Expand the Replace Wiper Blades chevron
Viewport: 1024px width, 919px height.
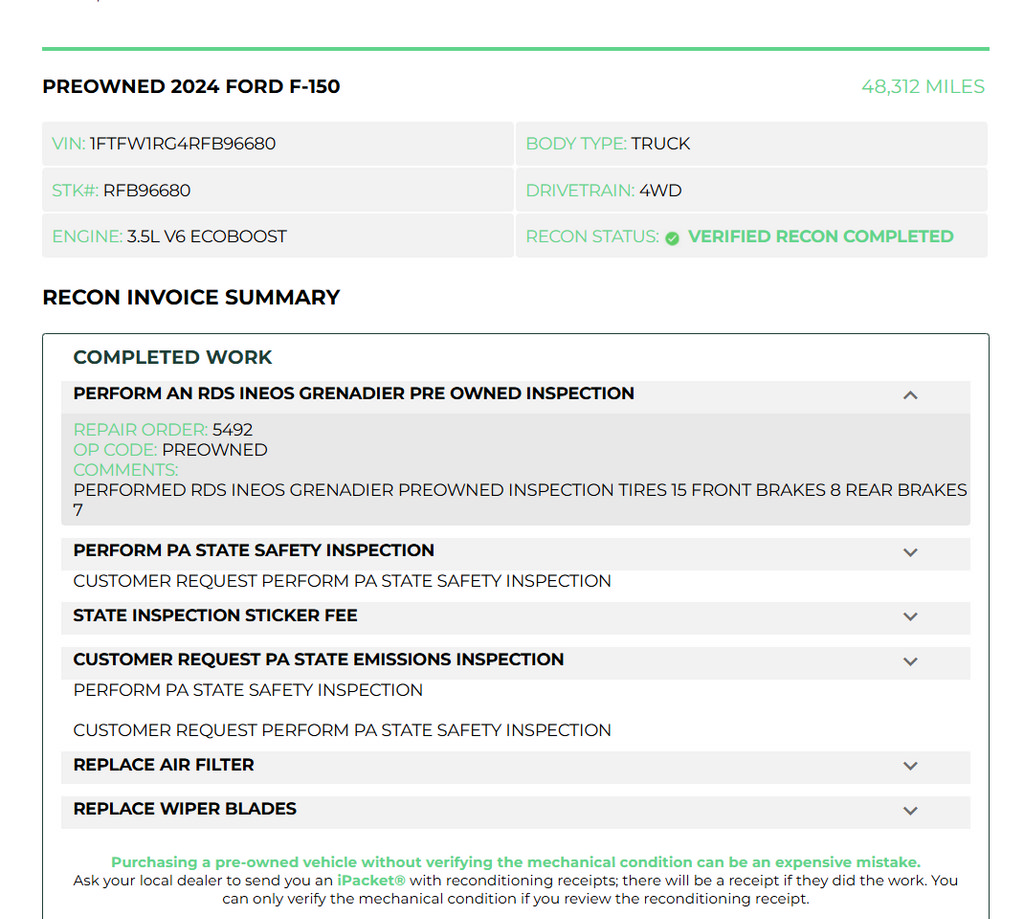(910, 811)
